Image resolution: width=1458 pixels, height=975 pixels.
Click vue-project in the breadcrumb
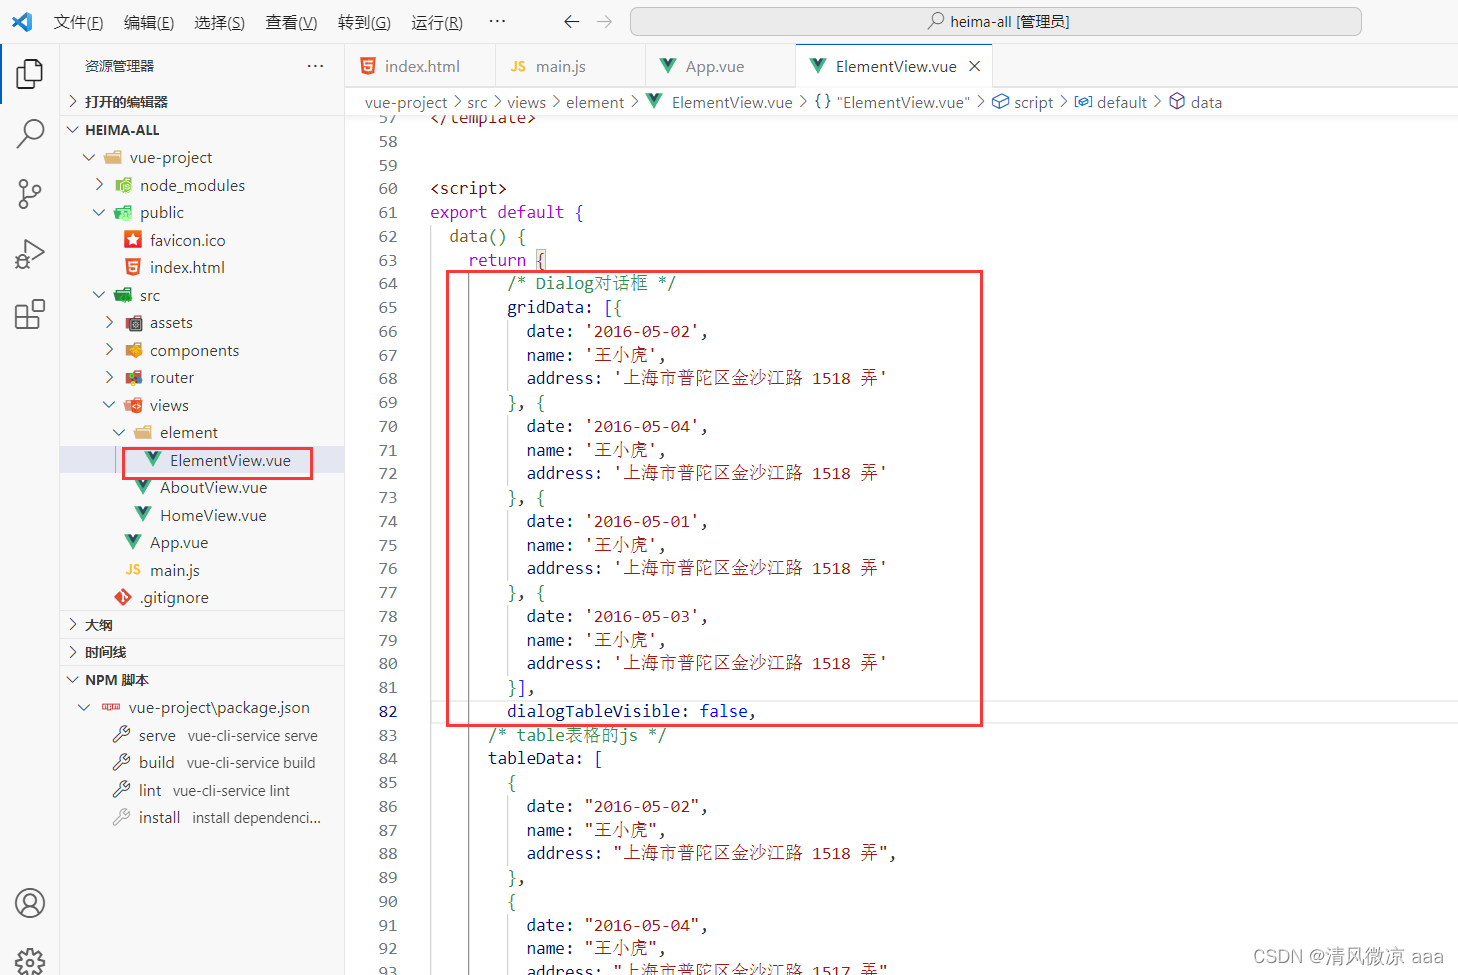406,102
